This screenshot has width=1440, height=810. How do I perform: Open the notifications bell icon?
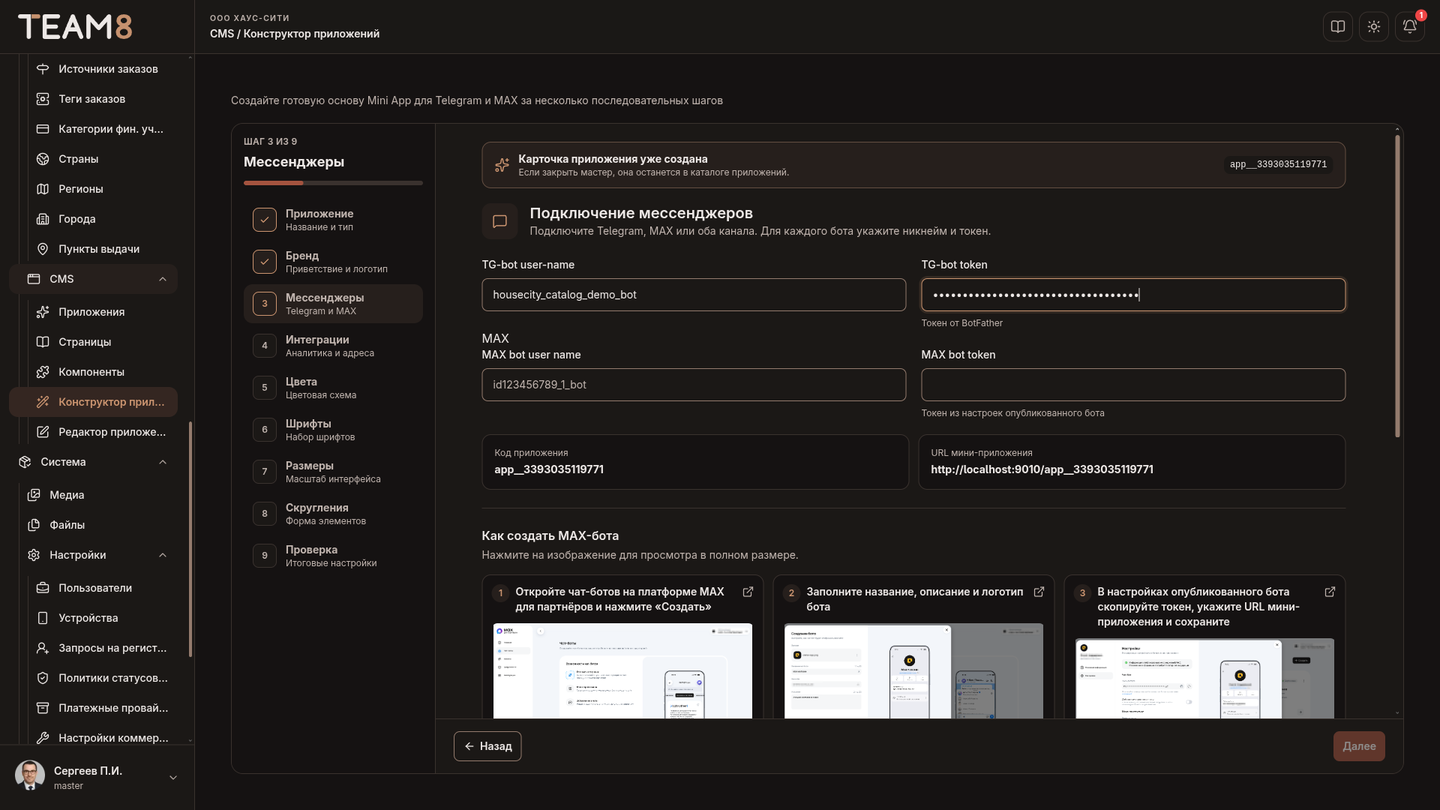click(x=1409, y=27)
